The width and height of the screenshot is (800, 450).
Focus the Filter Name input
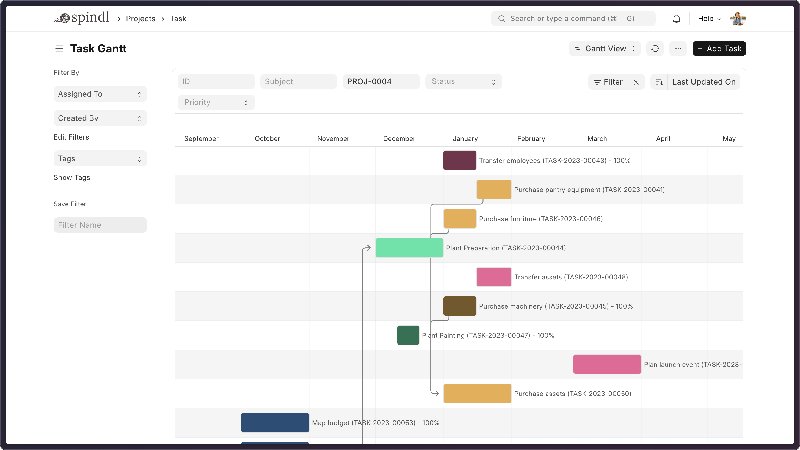click(100, 225)
